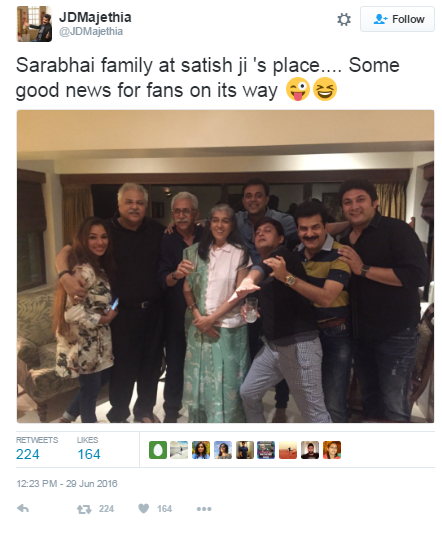Click the third liker avatar thumbnail
This screenshot has height=535, width=442.
tap(201, 450)
